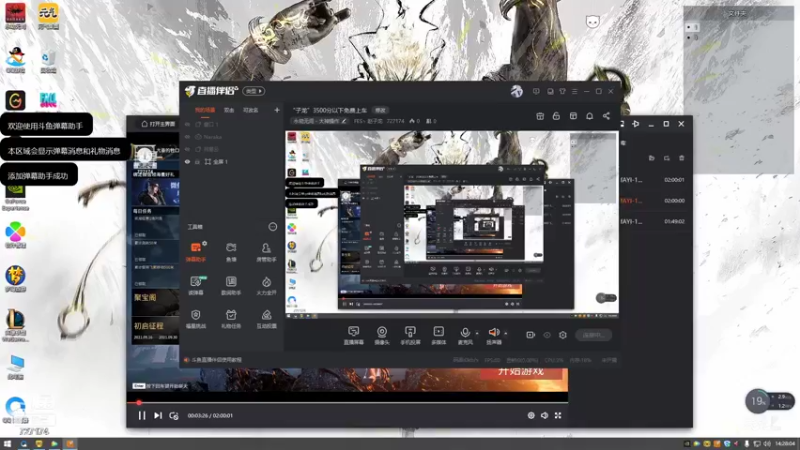Click the feedback message icon in the title bar
Screen dimensions: 800x450
[536, 91]
